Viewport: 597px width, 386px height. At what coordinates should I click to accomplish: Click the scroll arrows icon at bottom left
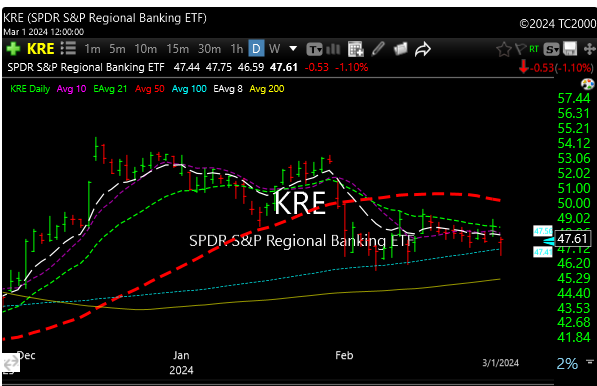(x=10, y=363)
